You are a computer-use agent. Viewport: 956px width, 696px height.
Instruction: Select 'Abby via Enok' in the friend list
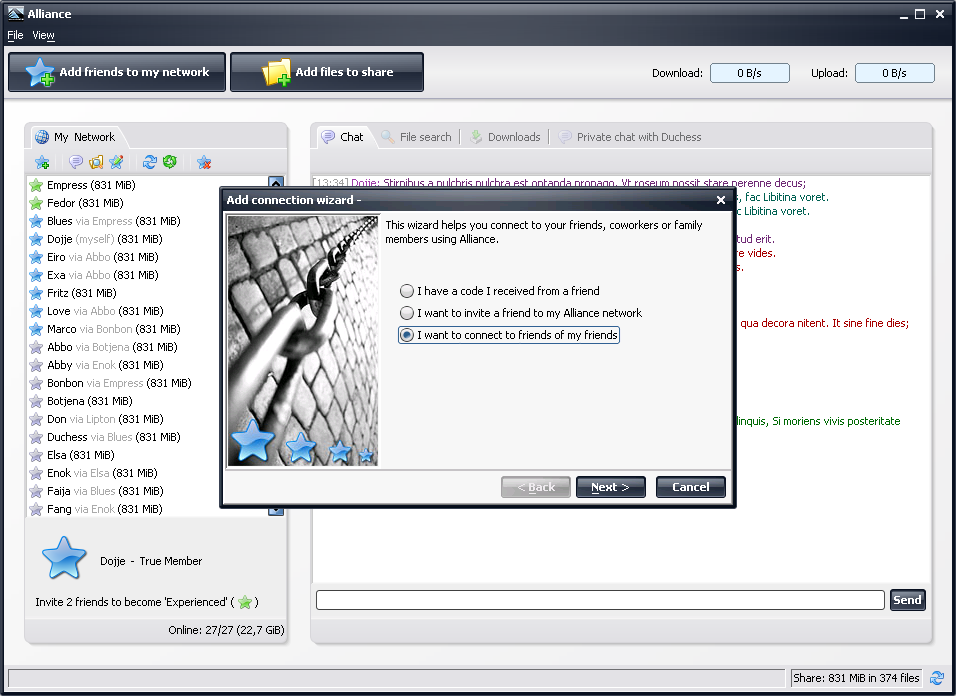[105, 365]
